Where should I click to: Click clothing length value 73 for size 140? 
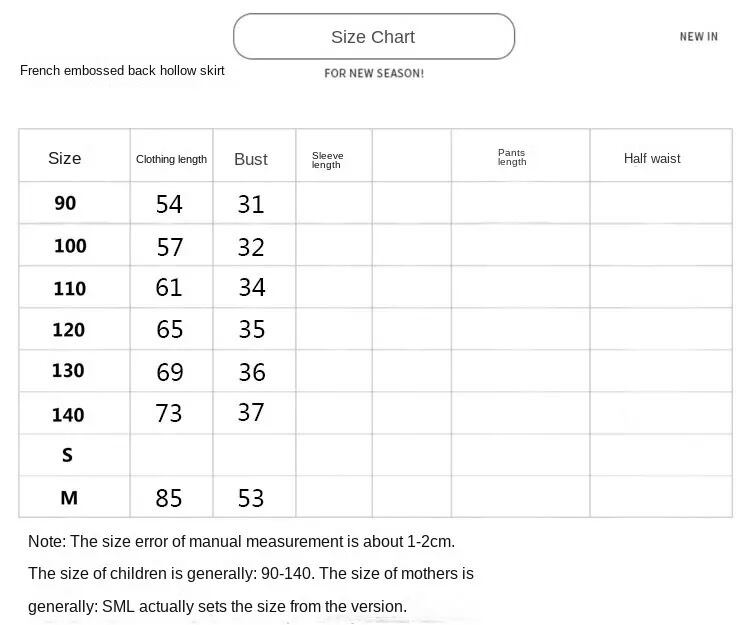(x=170, y=413)
